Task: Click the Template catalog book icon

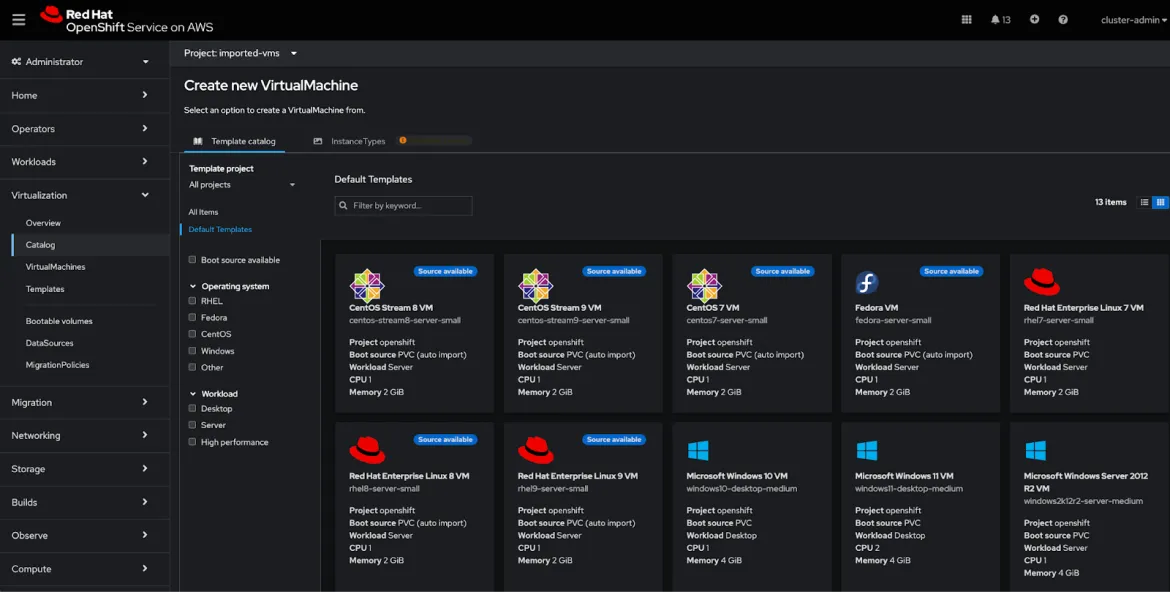Action: [198, 141]
